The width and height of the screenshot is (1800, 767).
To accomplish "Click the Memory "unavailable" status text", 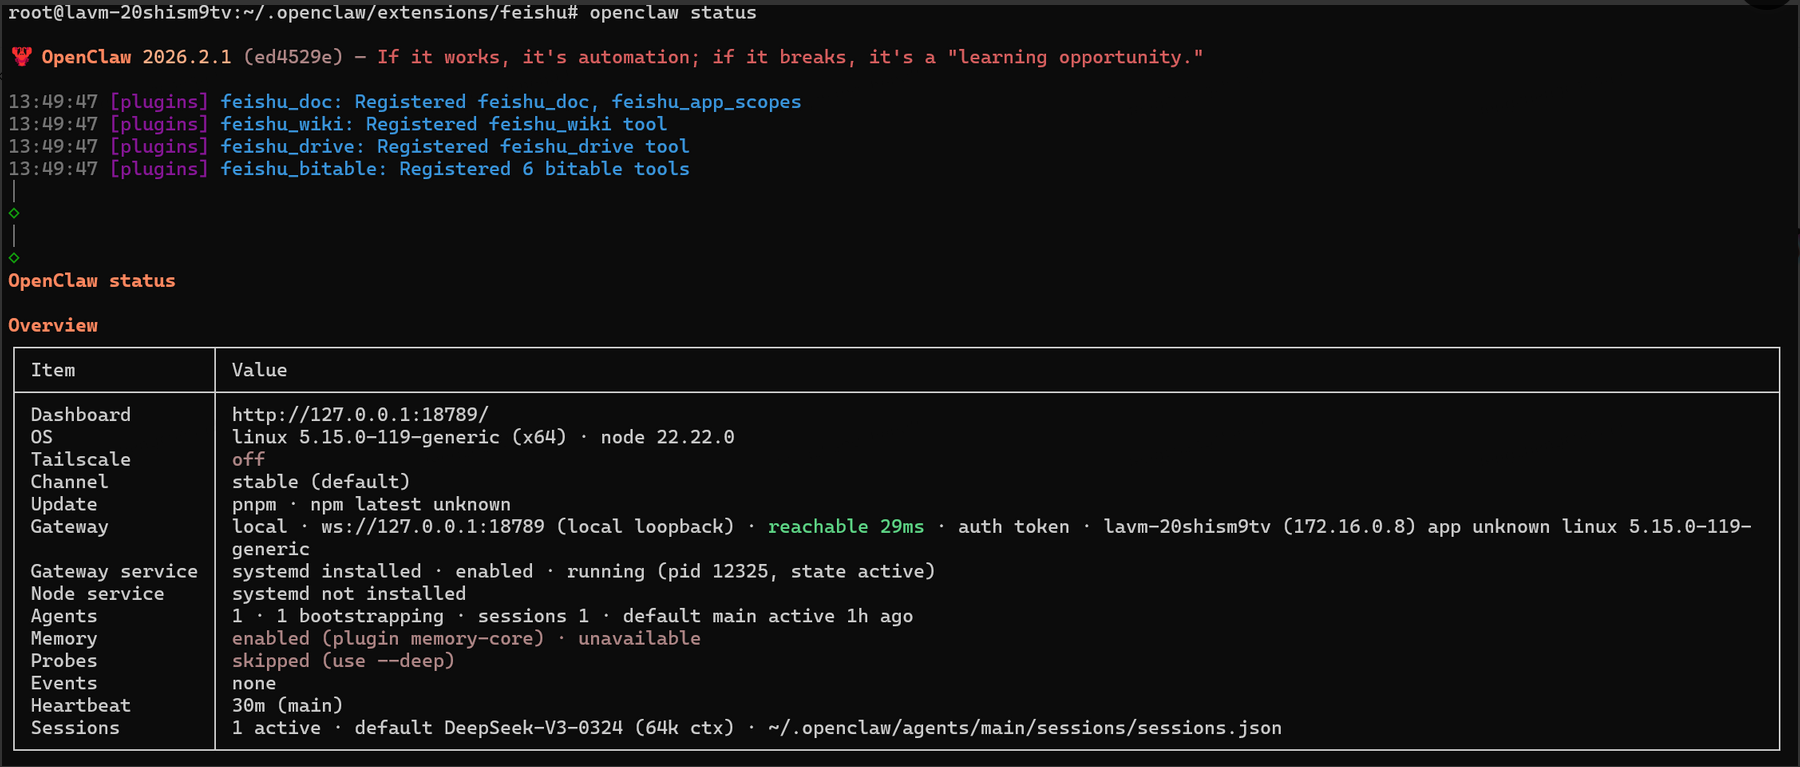I will [x=639, y=639].
